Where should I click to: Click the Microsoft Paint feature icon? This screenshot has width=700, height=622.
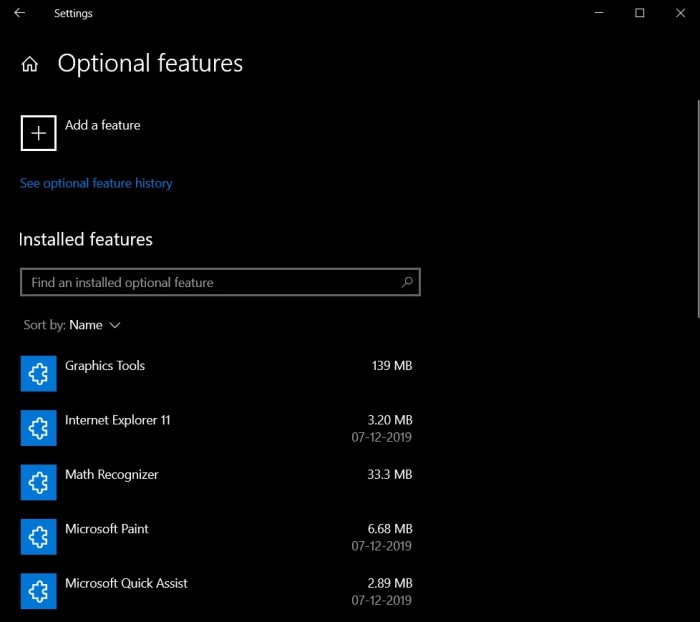tap(38, 537)
